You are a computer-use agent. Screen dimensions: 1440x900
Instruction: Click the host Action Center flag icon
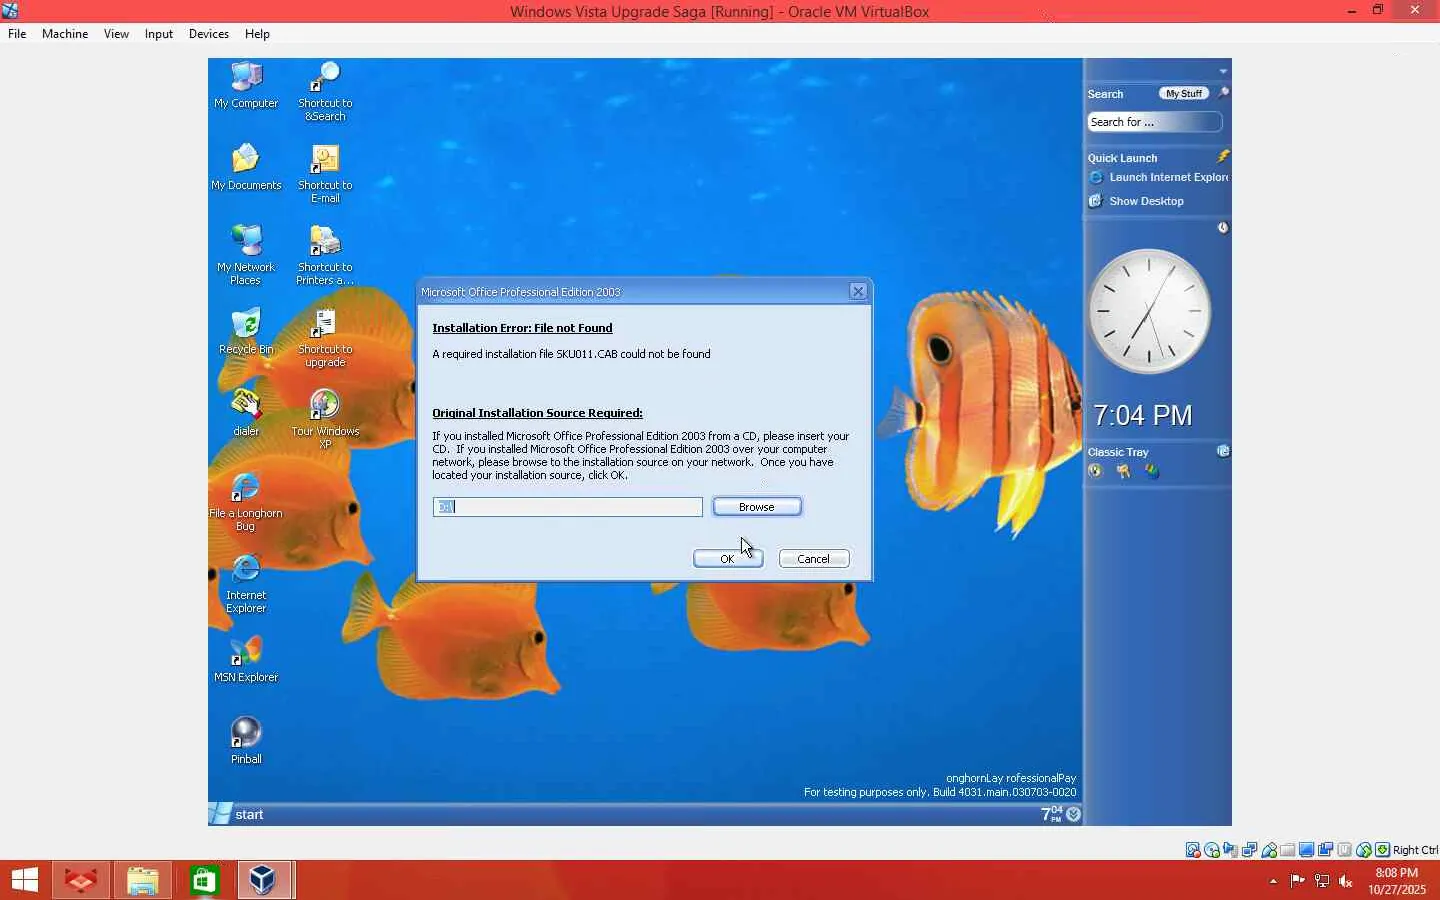click(x=1298, y=881)
